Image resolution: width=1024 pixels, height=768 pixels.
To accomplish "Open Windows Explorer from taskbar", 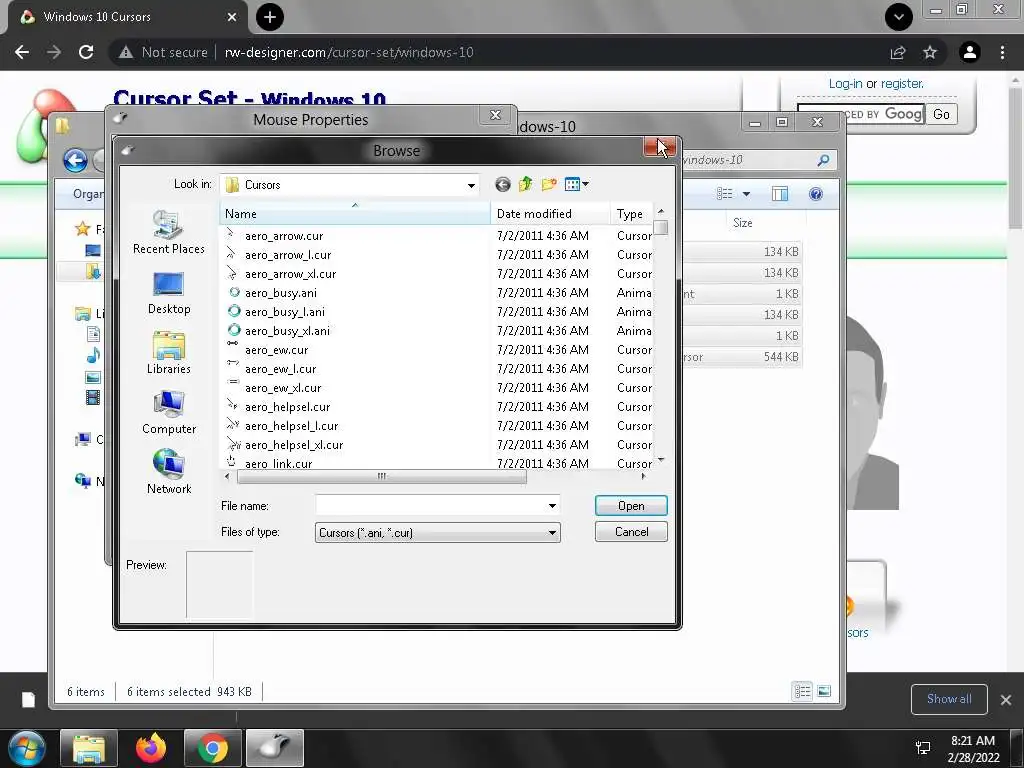I will point(89,748).
